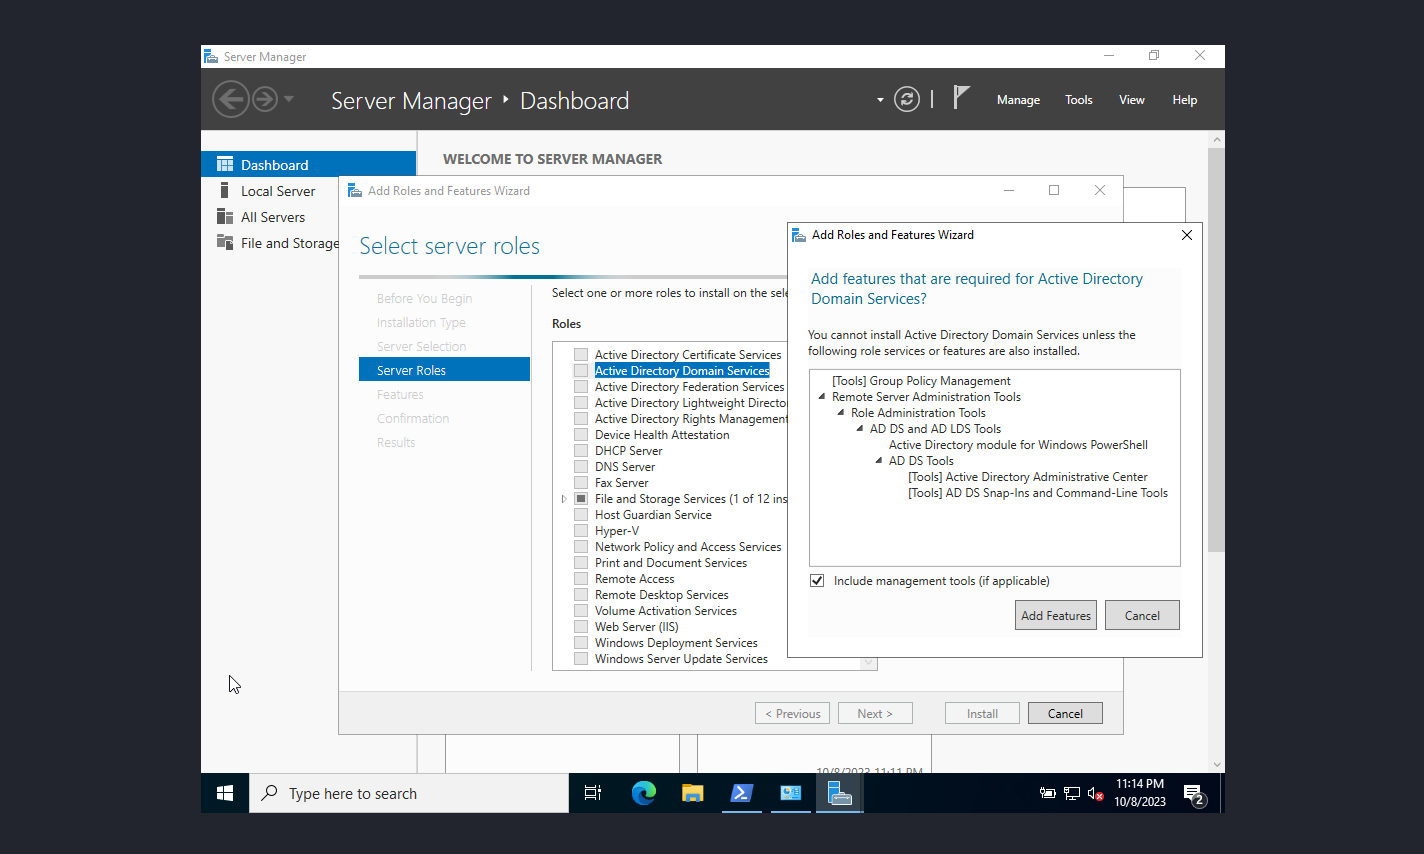The height and width of the screenshot is (854, 1424).
Task: Check Active Directory Federation Services
Action: (581, 387)
